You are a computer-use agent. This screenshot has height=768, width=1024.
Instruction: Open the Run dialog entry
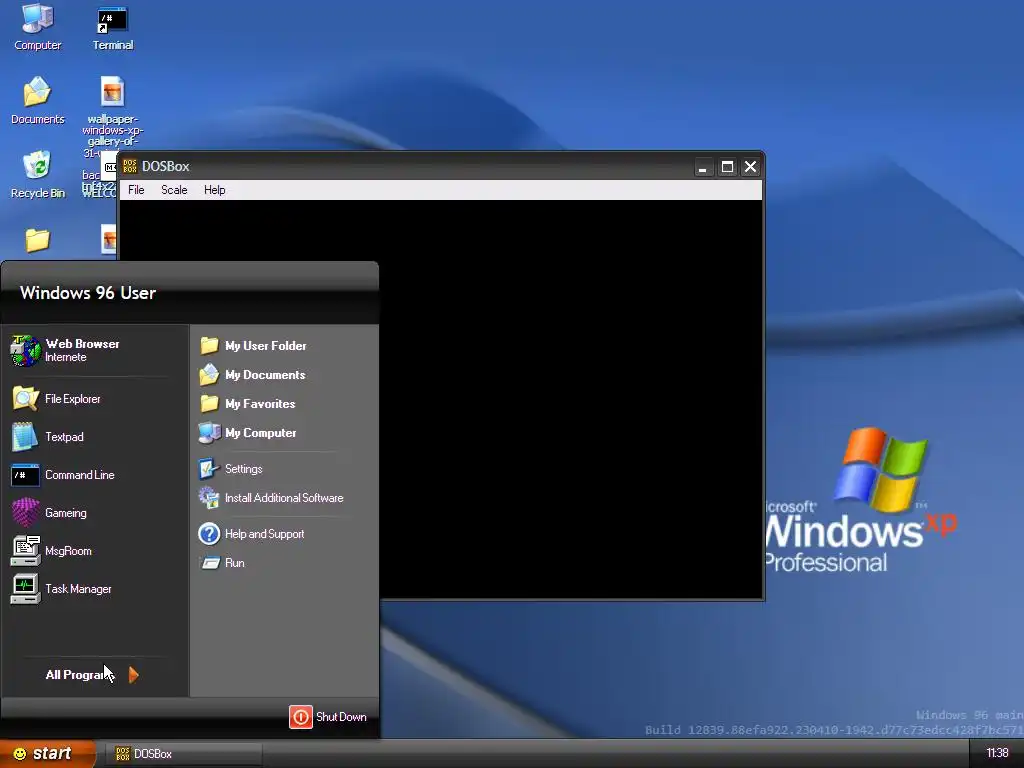coord(222,562)
